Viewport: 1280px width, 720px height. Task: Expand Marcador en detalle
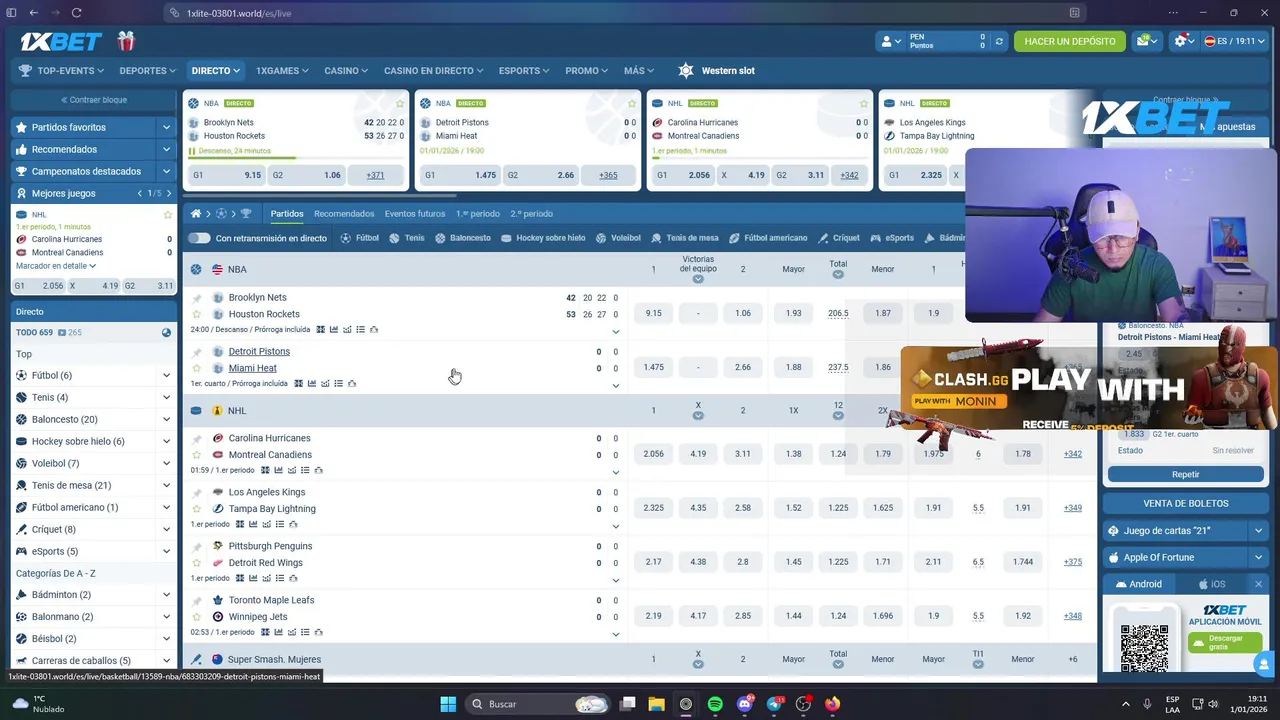click(56, 265)
